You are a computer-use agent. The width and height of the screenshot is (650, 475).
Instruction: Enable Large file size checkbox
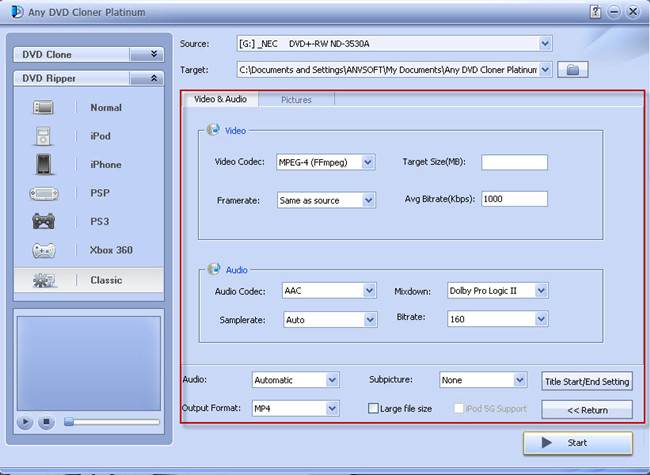pyautogui.click(x=373, y=408)
